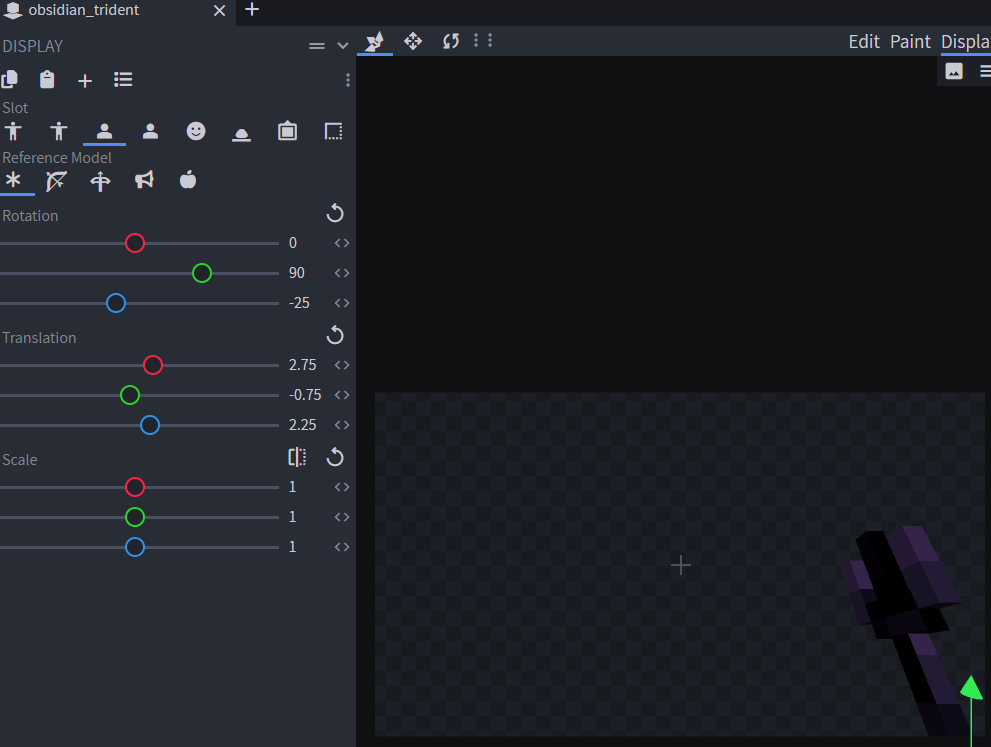Open the Display toolbar three-dot options

348,80
